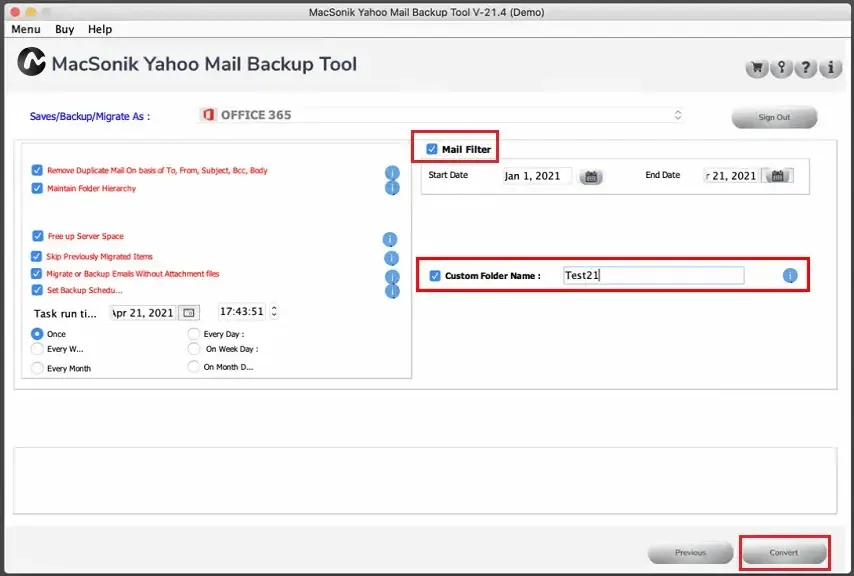Open the question mark help icon
Screen dimensions: 854x576
(x=806, y=68)
